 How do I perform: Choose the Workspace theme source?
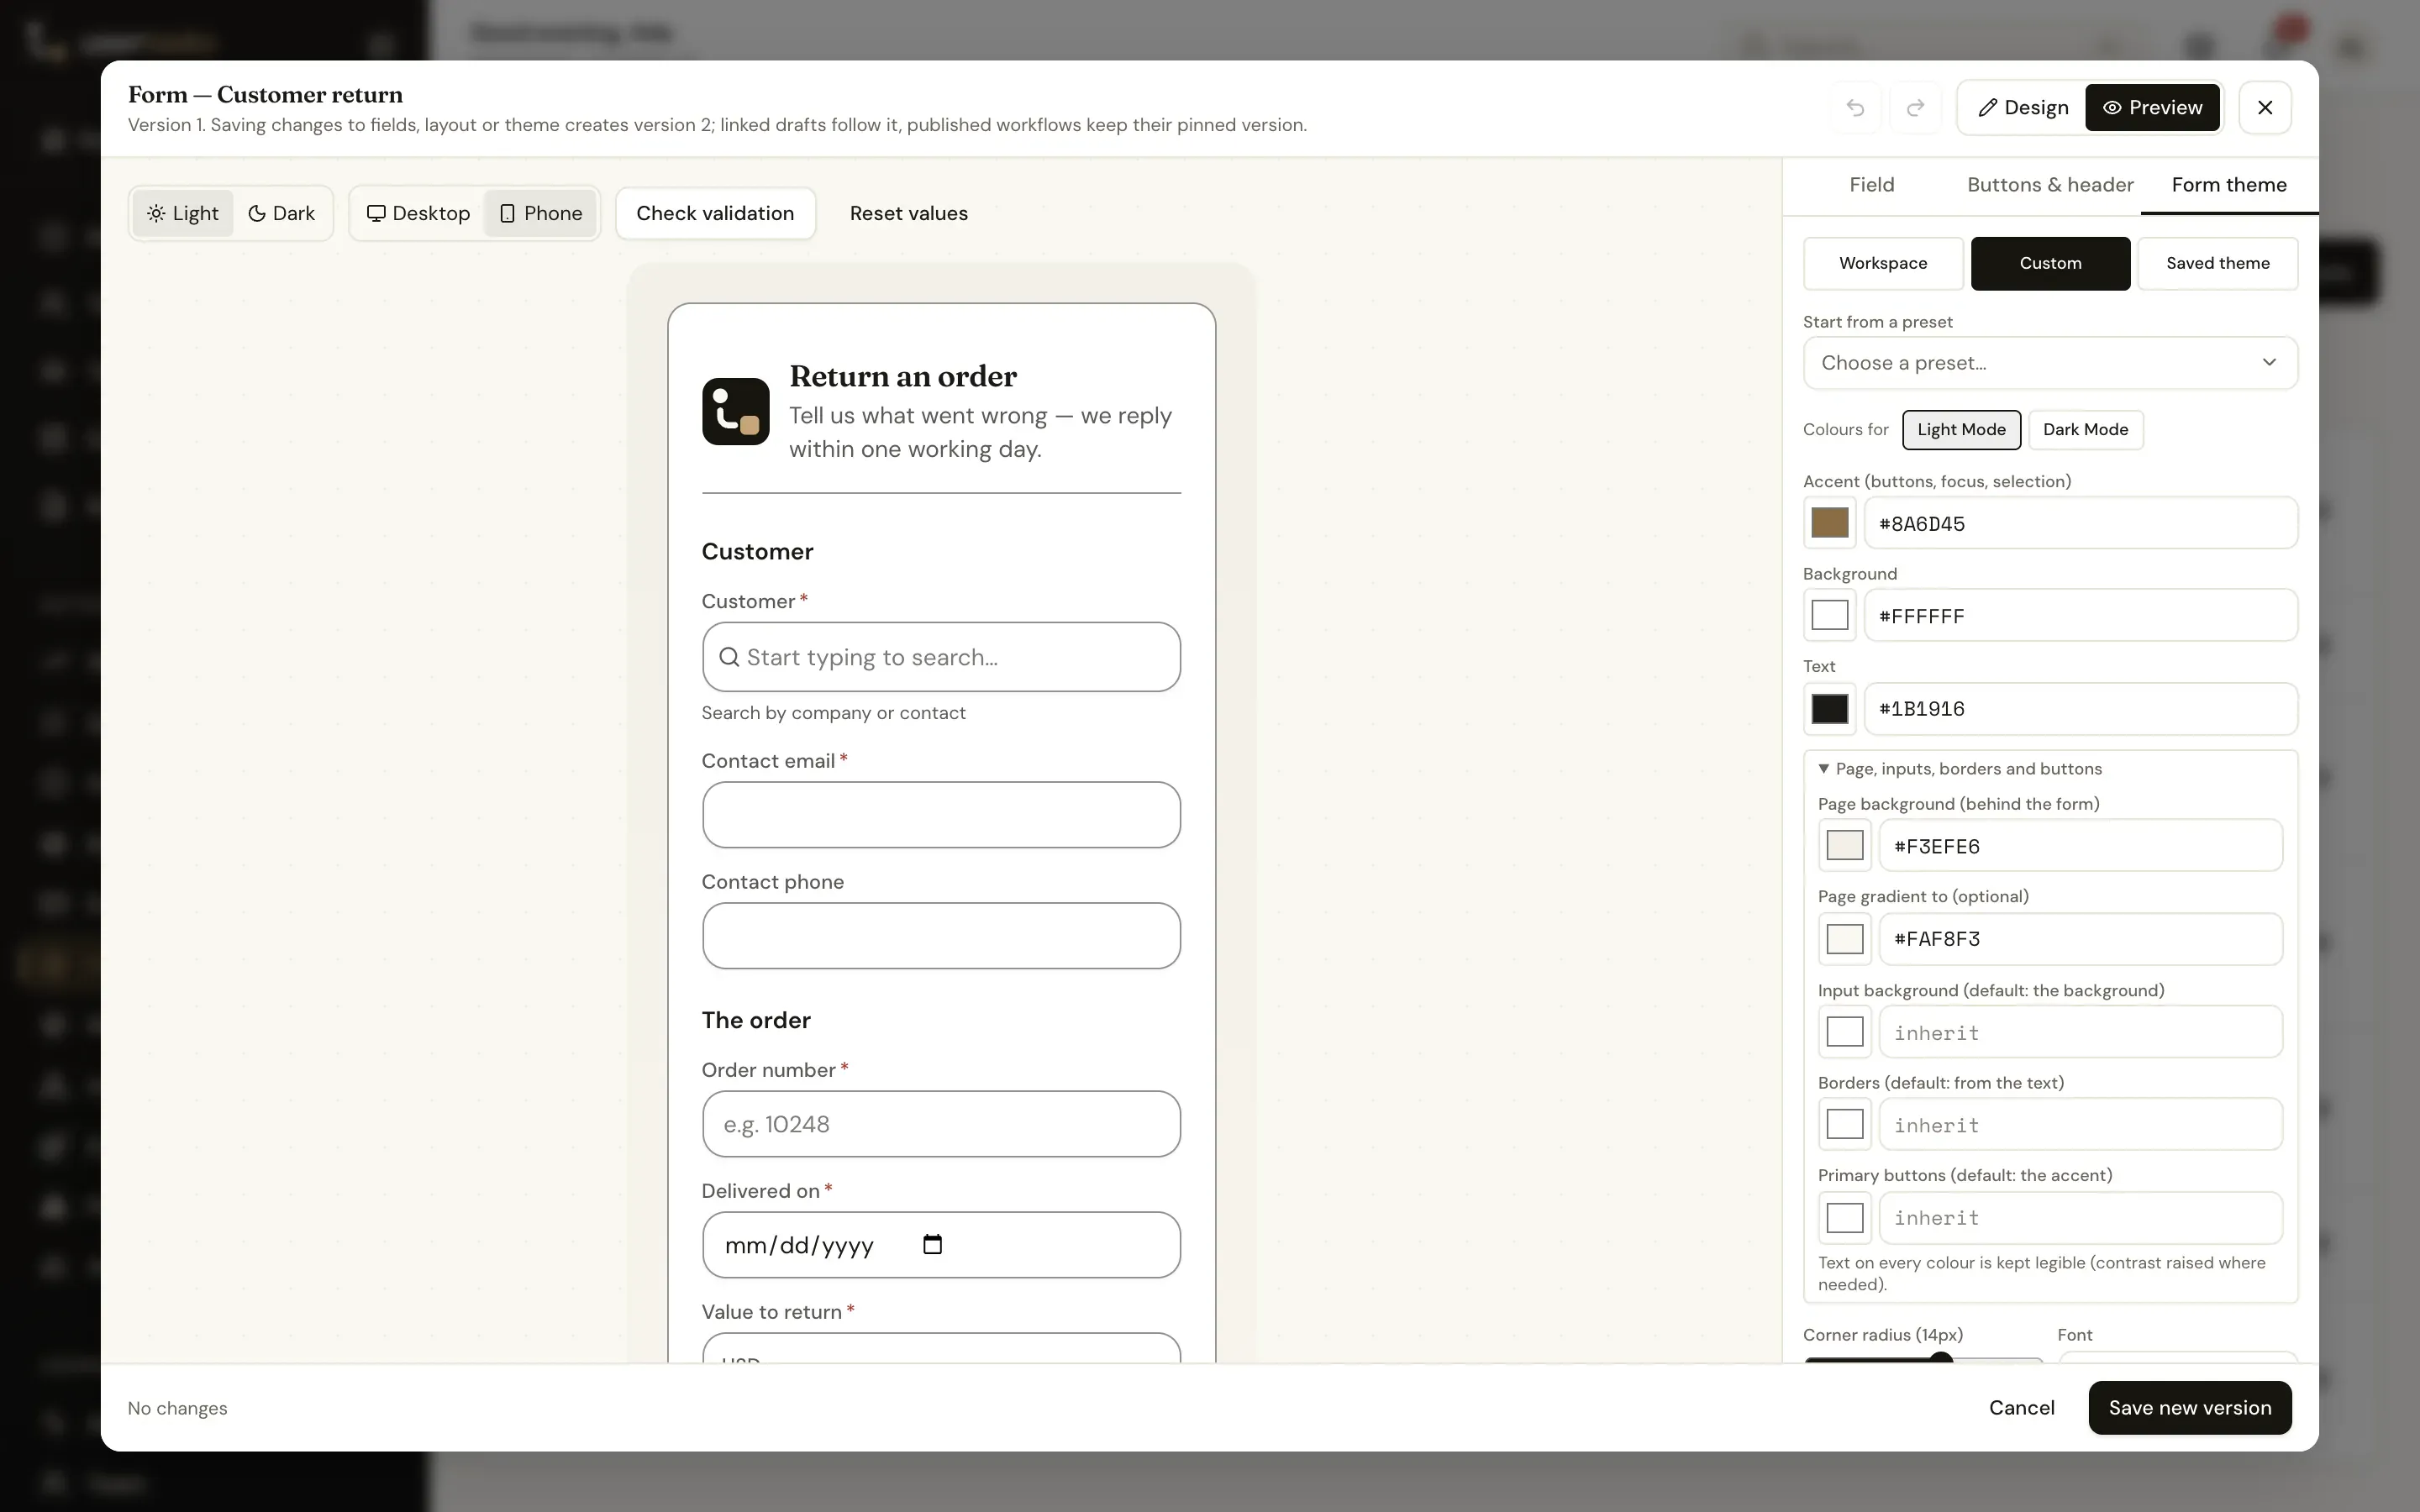click(1883, 264)
